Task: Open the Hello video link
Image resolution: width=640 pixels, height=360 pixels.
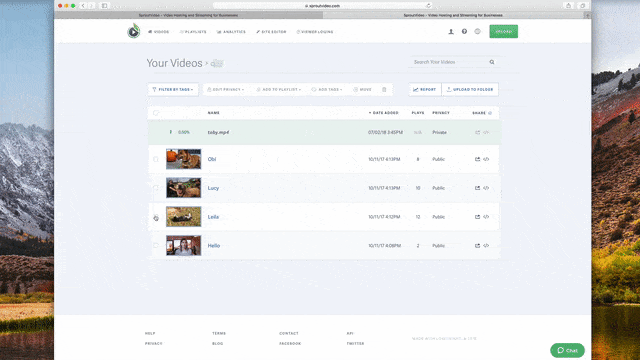Action: point(214,246)
